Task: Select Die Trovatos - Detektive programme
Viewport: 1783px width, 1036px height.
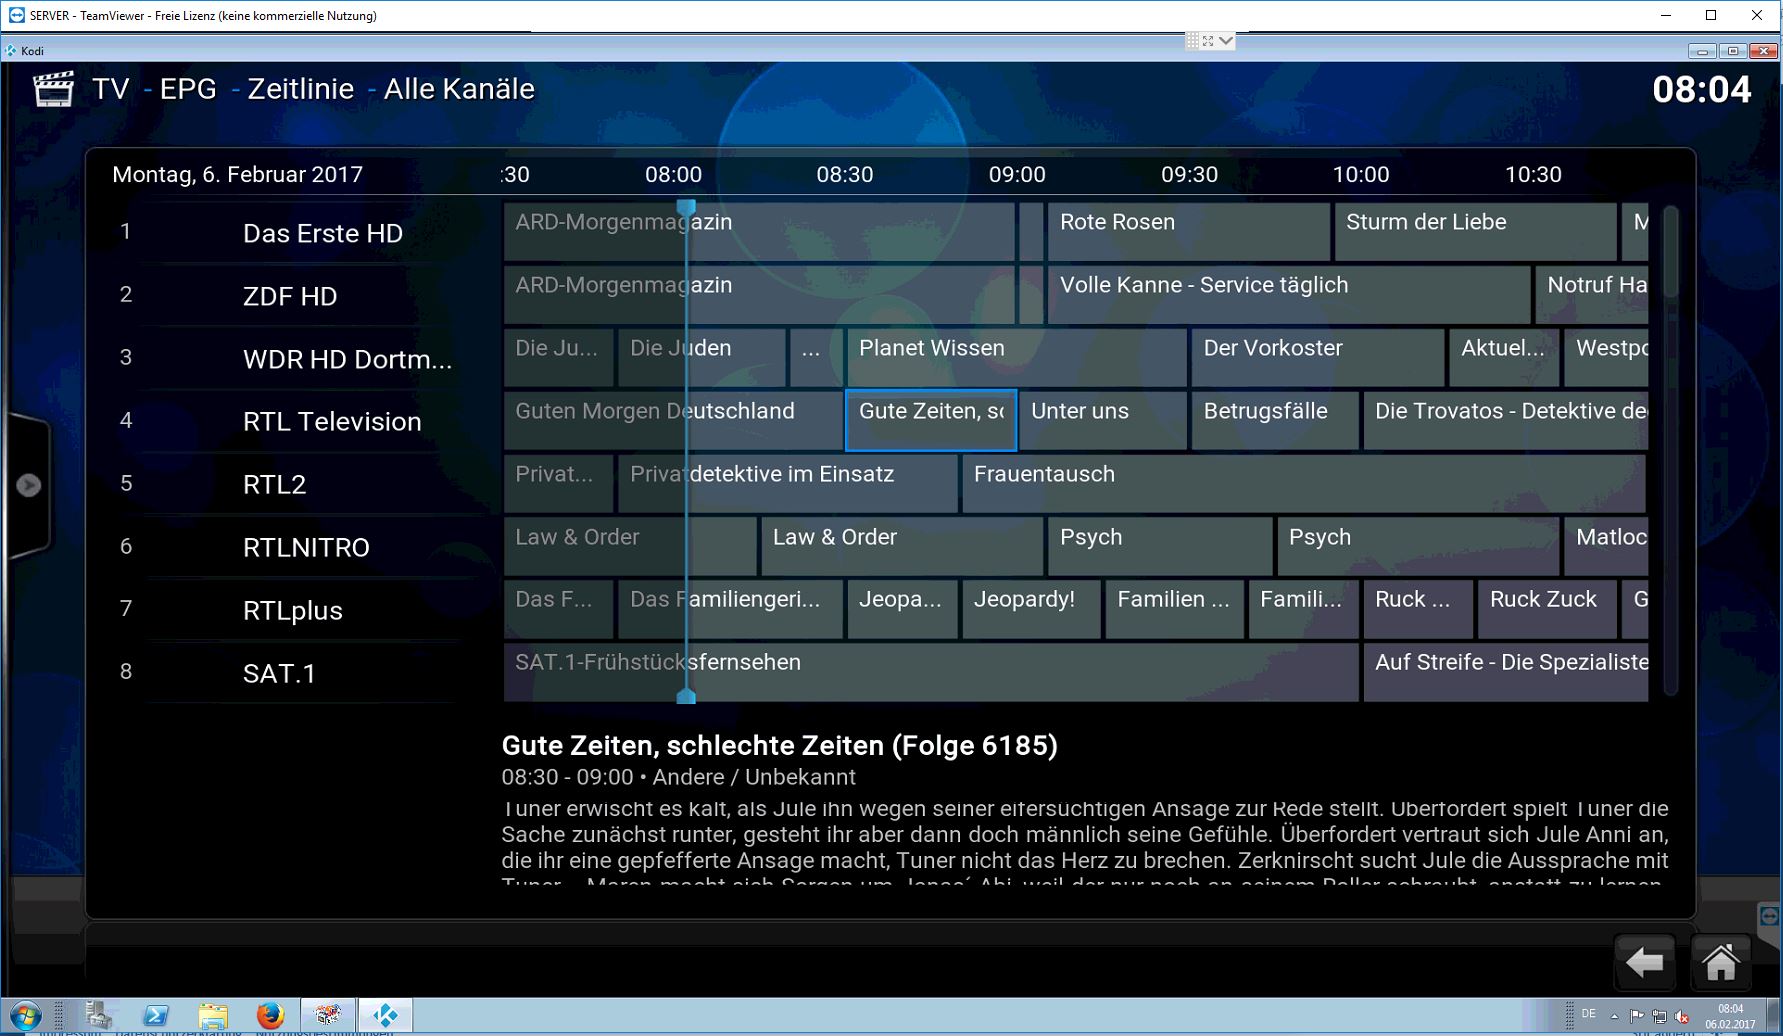Action: click(1506, 420)
